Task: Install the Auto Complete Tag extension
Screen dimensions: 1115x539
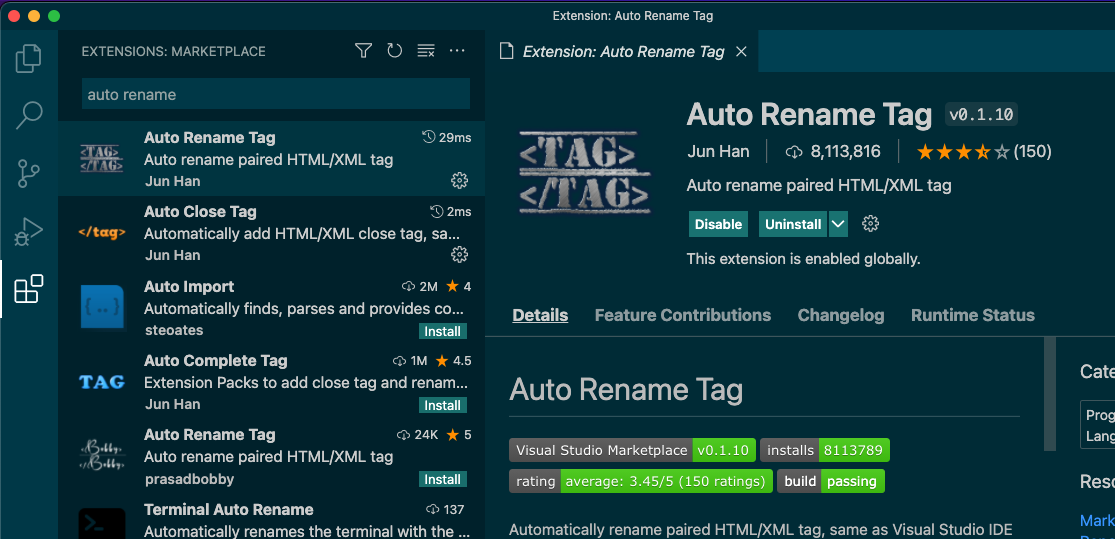Action: 442,405
